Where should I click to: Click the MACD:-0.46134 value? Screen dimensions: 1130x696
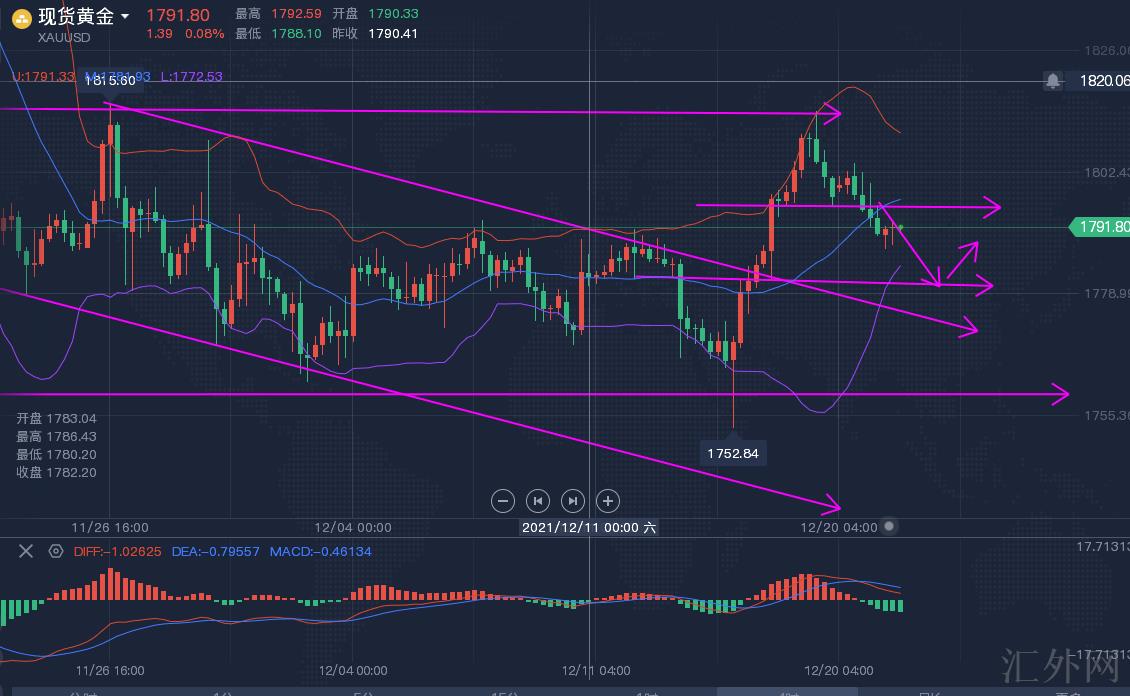click(321, 552)
